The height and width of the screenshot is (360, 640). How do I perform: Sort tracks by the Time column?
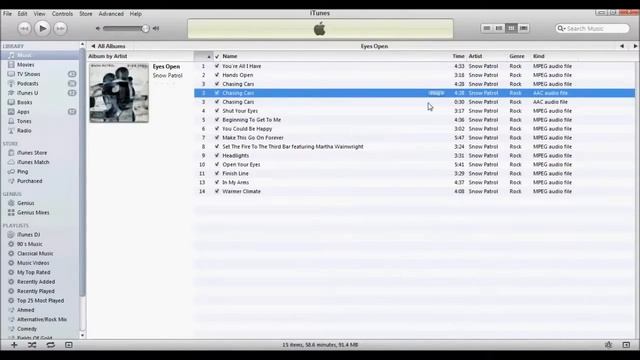point(458,56)
